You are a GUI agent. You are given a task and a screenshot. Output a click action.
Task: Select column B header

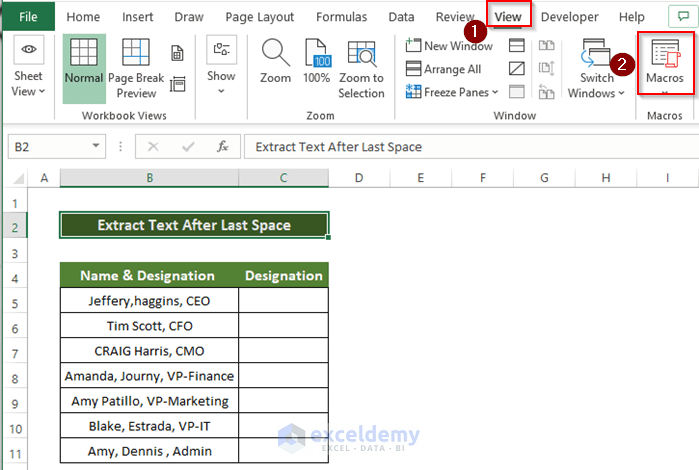point(149,178)
